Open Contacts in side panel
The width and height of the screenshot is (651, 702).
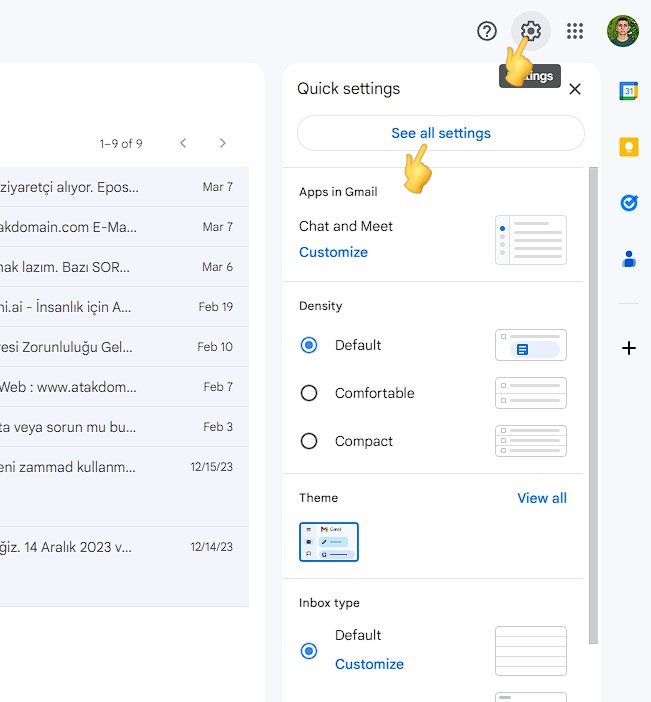click(629, 259)
